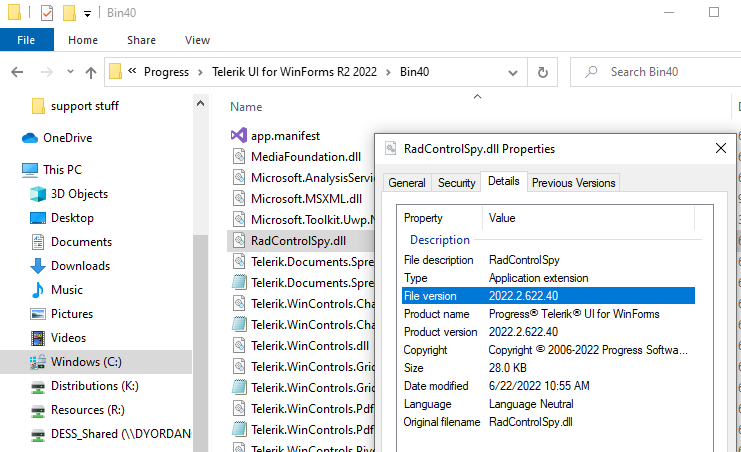Open the View ribbon tab

coord(197,40)
